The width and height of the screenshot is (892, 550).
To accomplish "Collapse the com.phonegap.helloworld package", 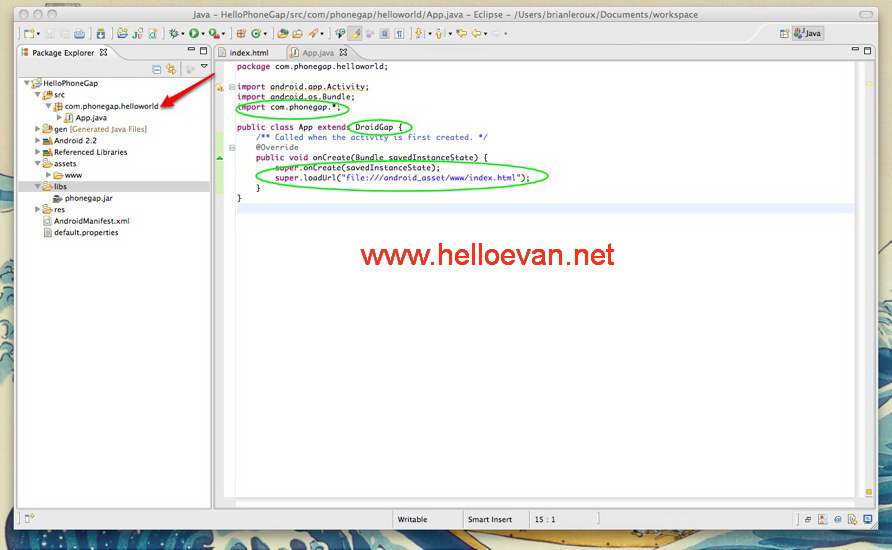I will click(48, 106).
